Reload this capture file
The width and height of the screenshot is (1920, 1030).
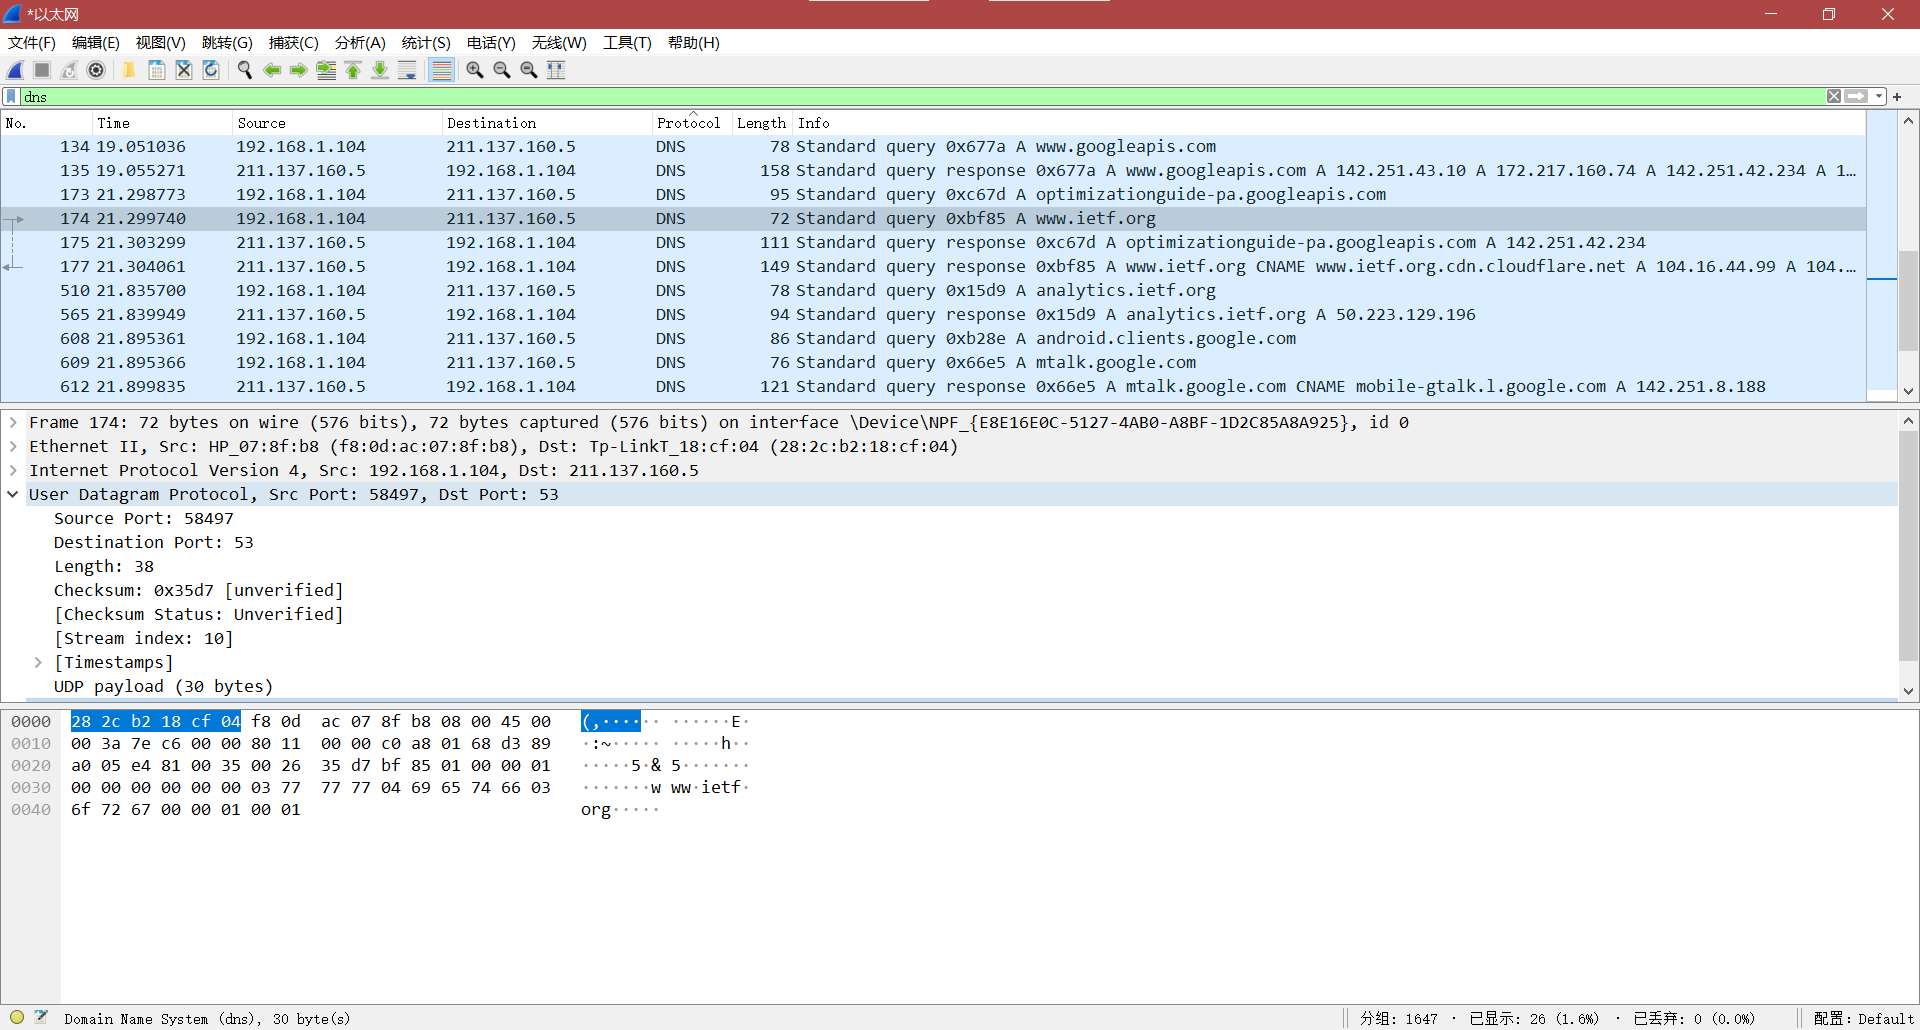(x=211, y=70)
